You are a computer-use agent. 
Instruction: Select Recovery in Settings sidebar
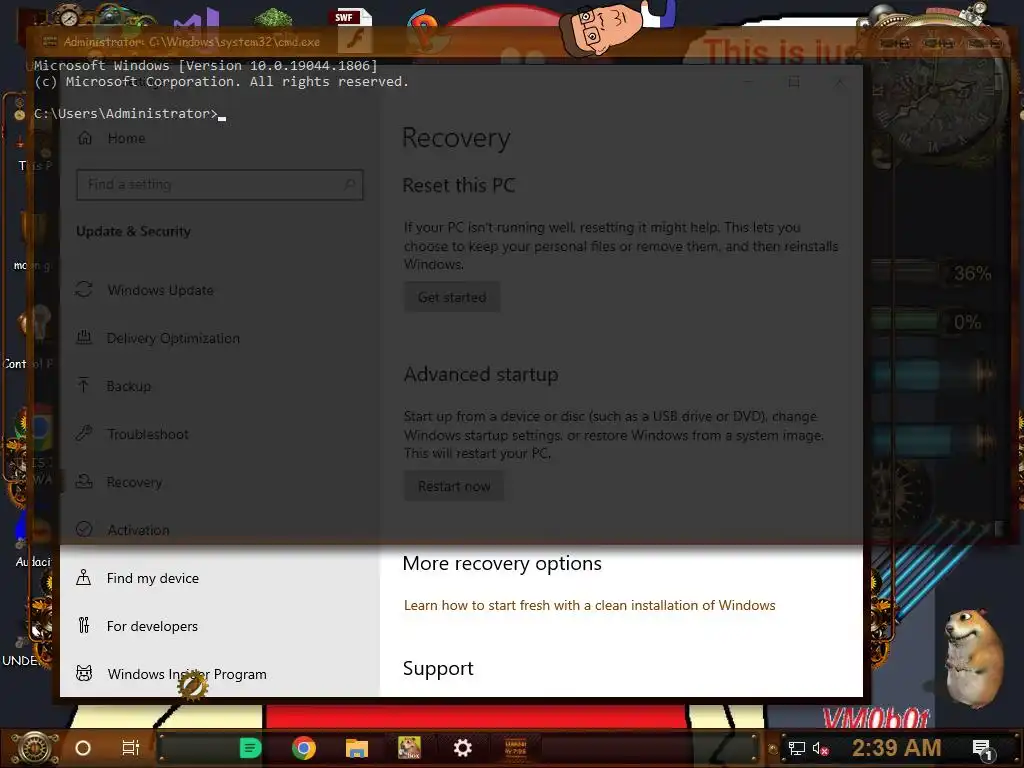(134, 482)
